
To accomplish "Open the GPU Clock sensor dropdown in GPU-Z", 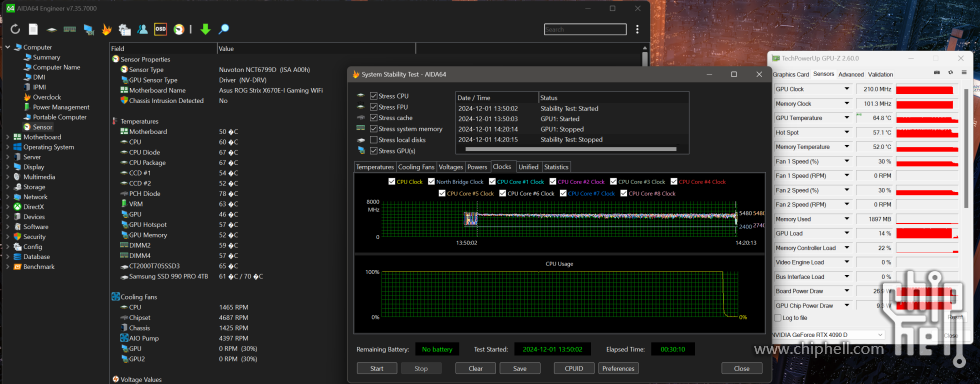I will click(848, 89).
